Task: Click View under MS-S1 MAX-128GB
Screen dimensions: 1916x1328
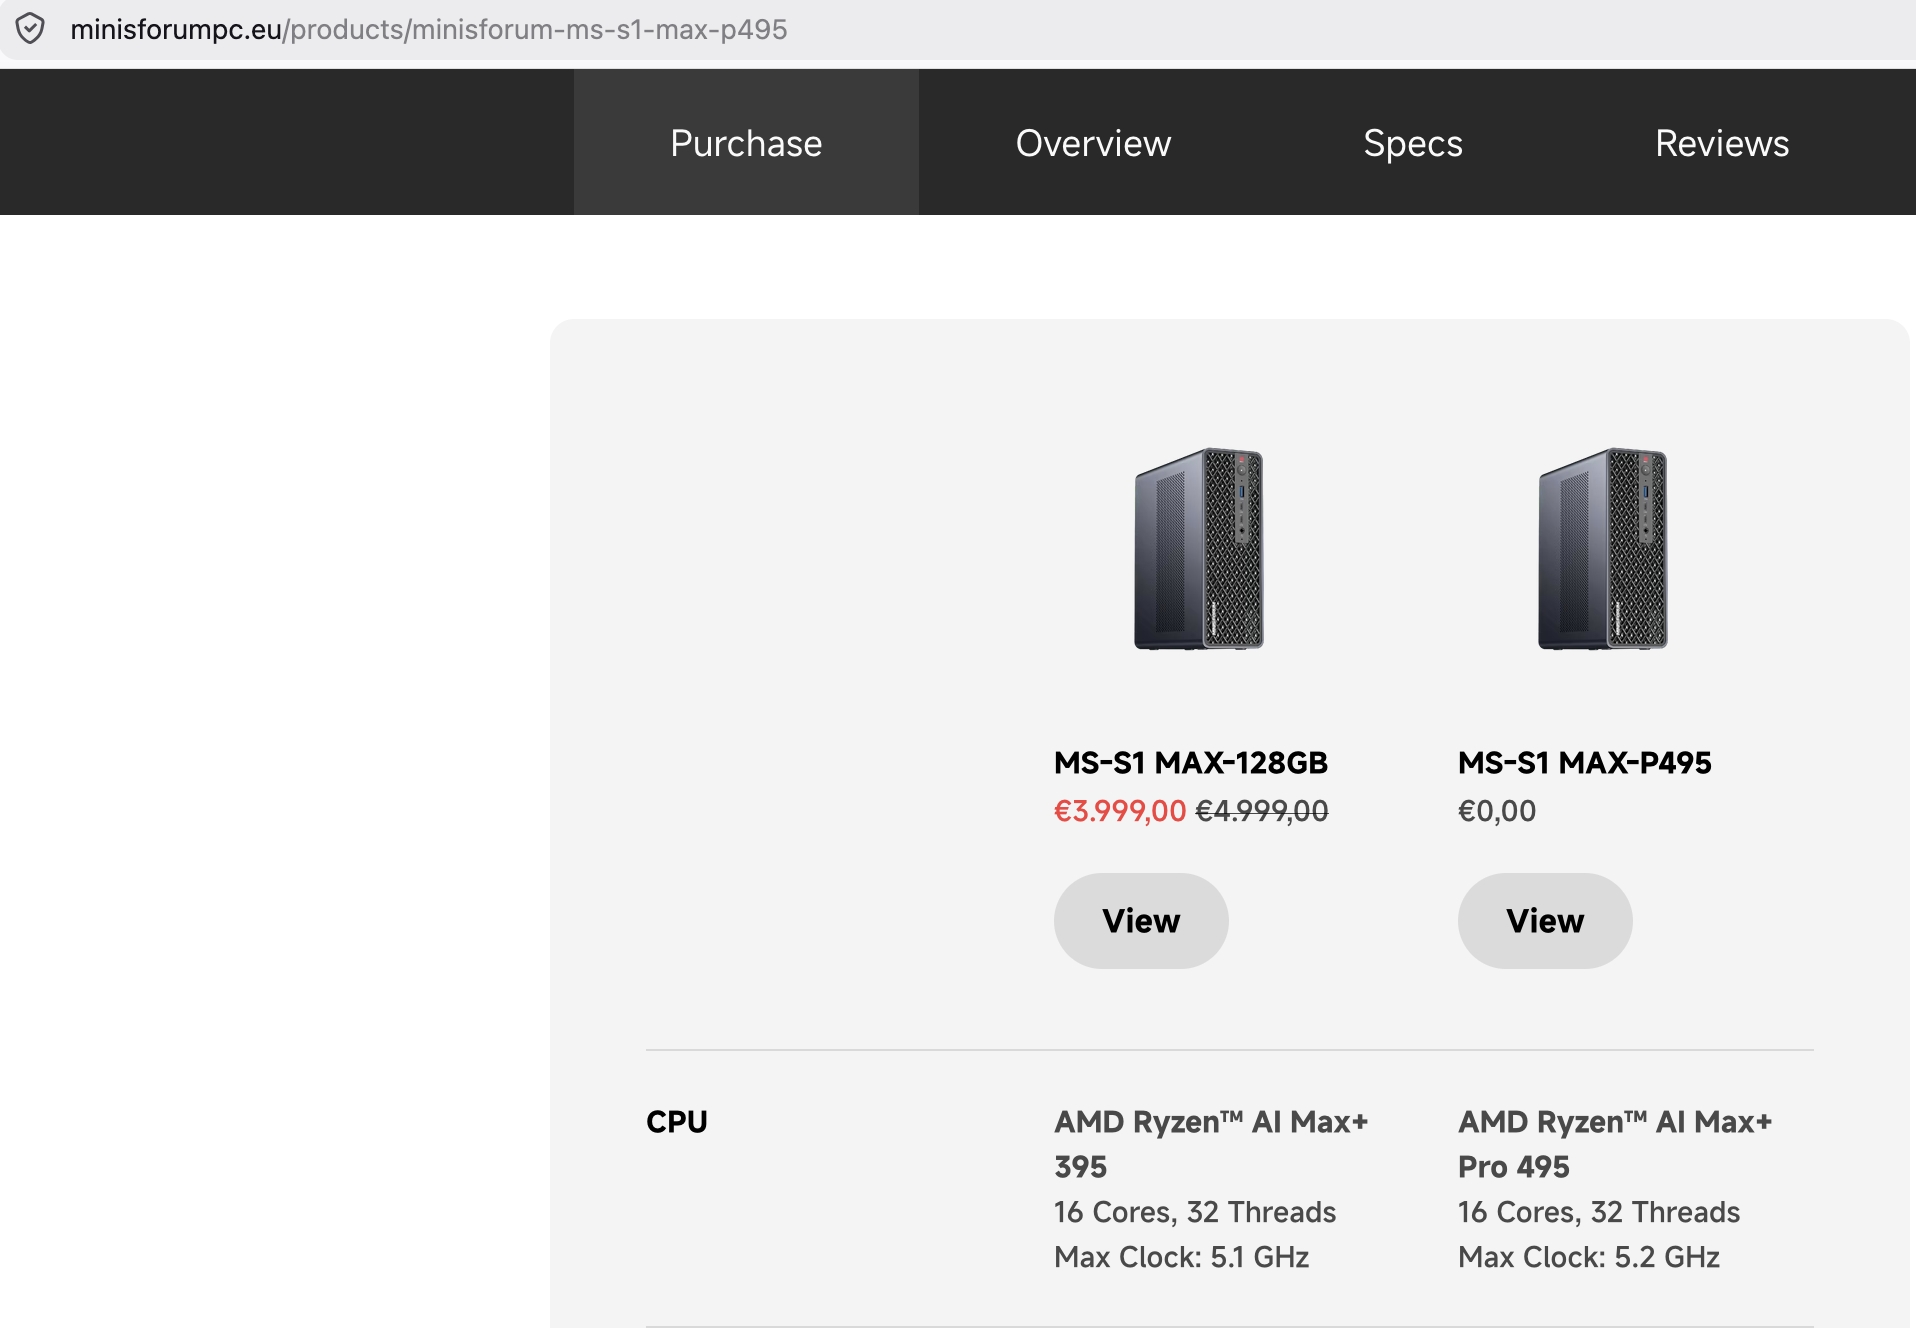Action: pyautogui.click(x=1141, y=921)
